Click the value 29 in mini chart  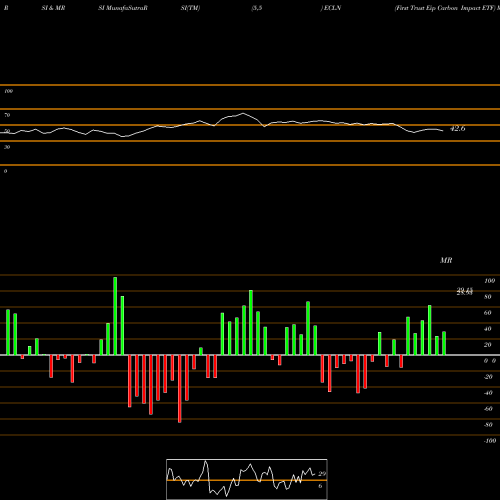pos(322,474)
